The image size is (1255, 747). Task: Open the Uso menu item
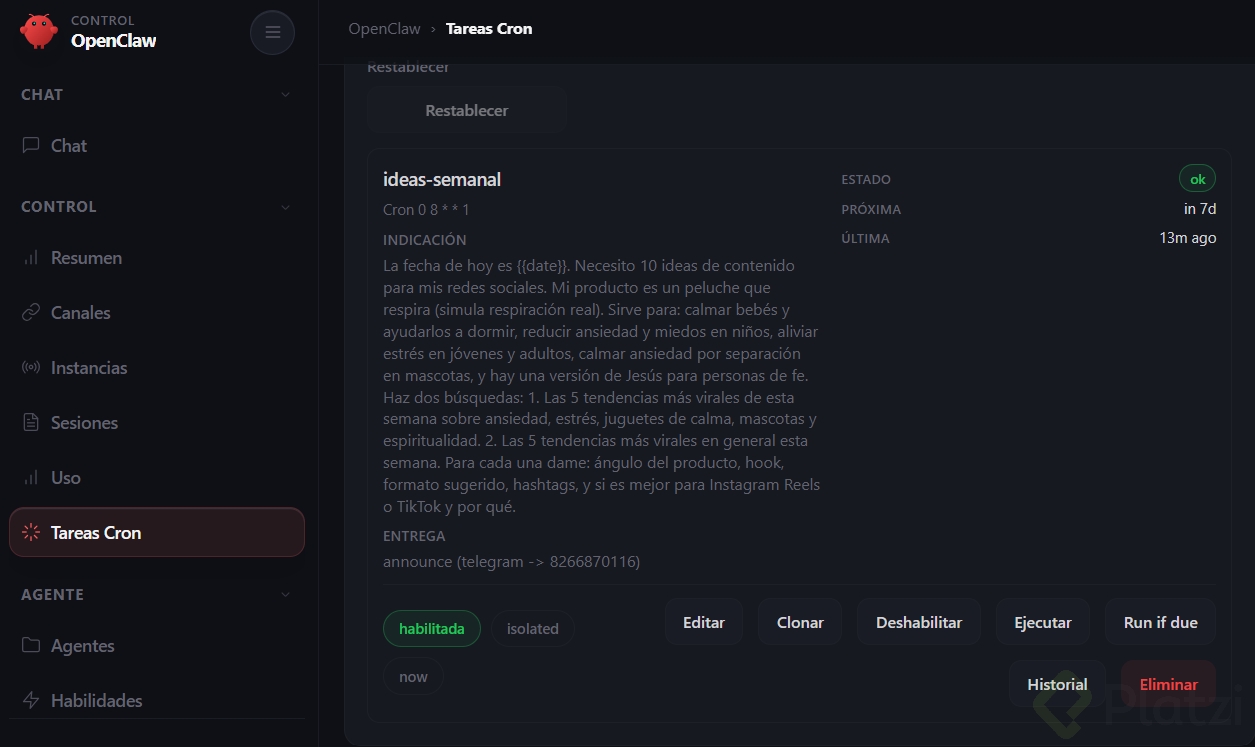[x=66, y=478]
